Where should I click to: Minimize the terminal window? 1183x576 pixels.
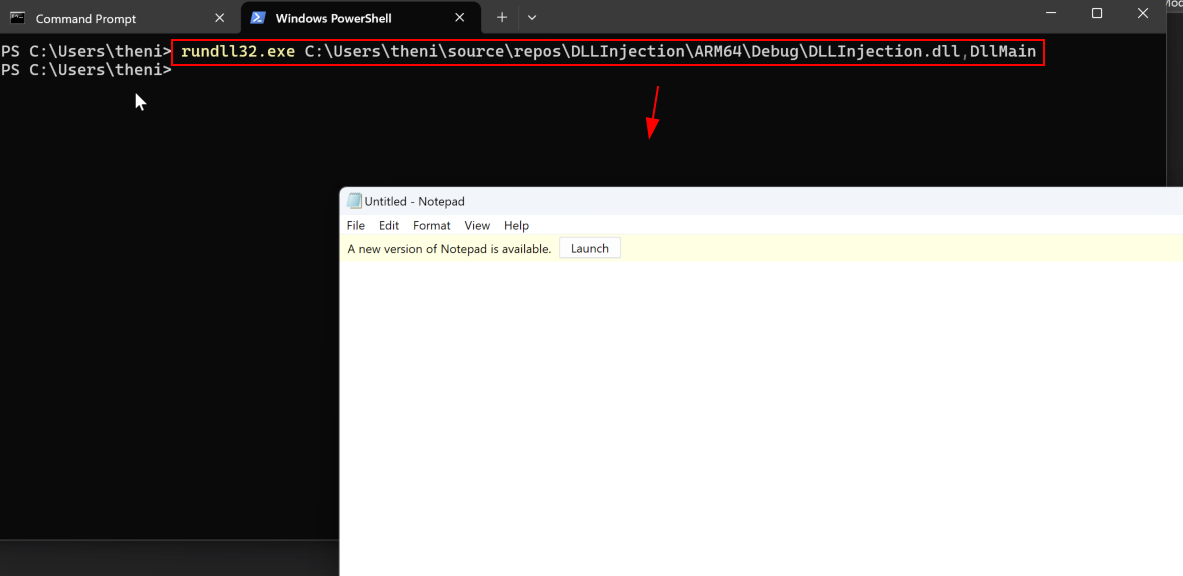click(1052, 13)
